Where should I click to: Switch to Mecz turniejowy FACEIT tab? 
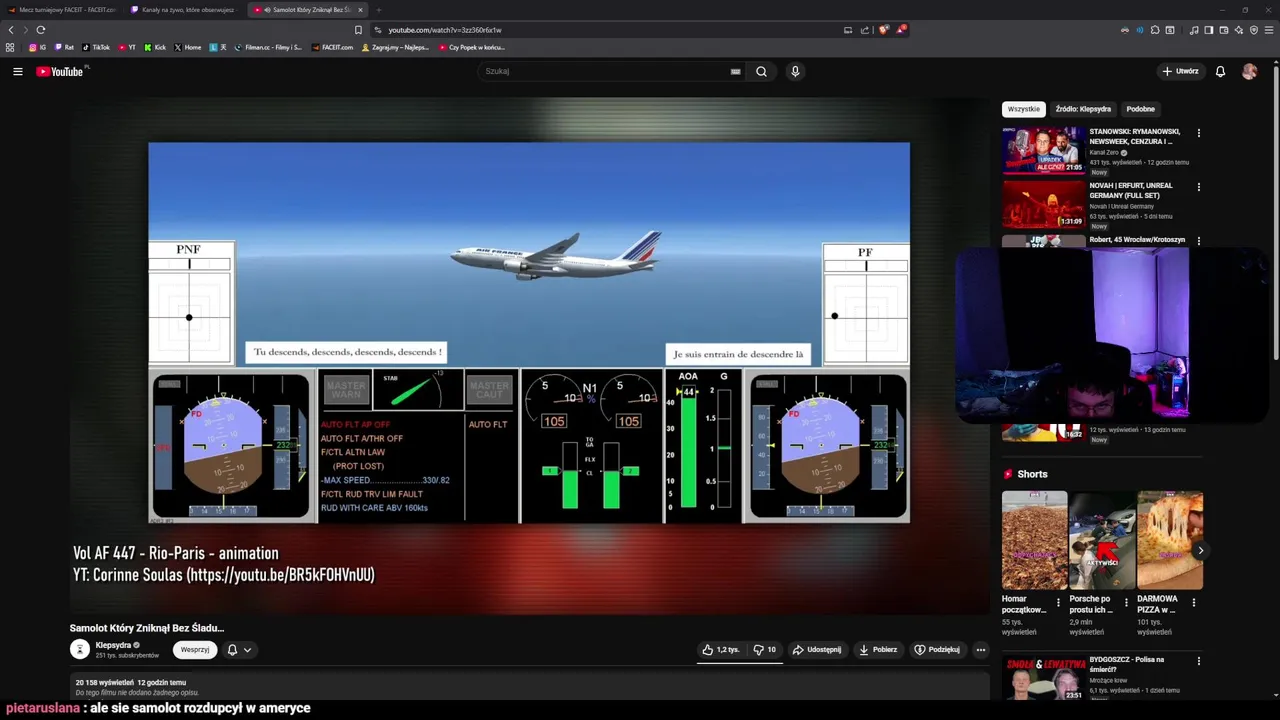pos(62,10)
